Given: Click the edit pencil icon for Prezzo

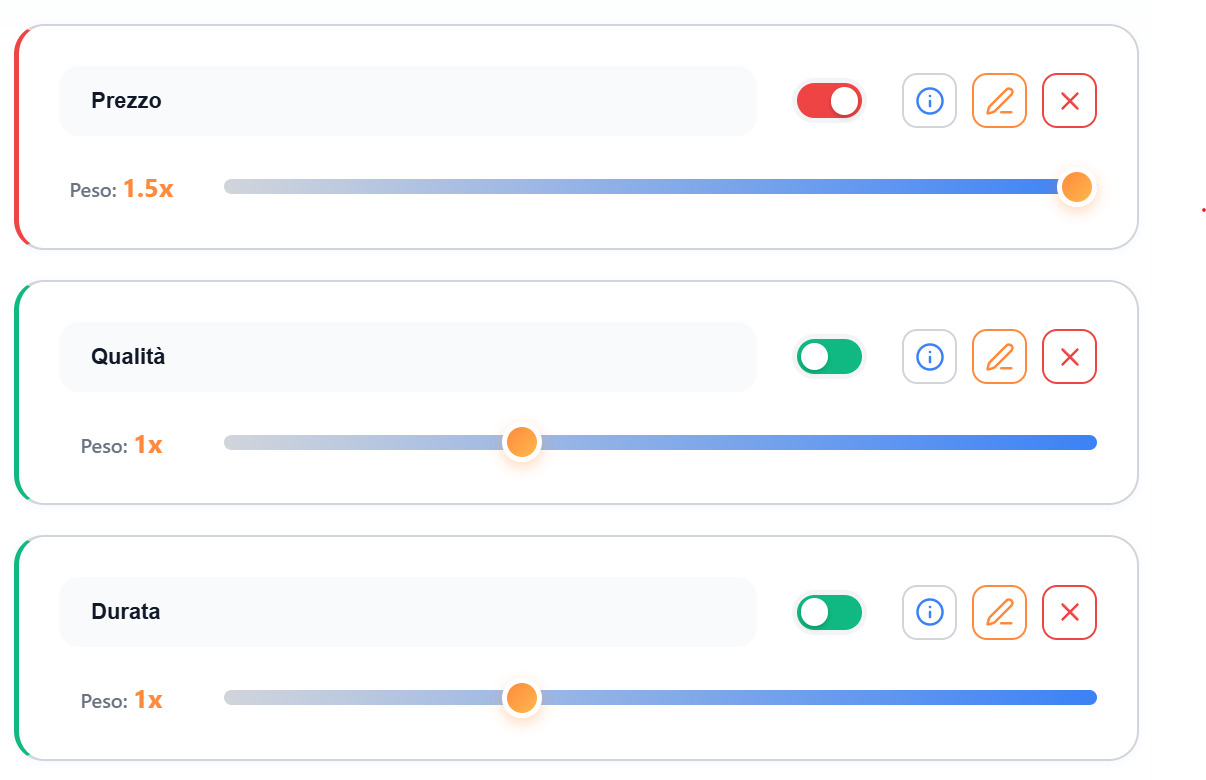Looking at the screenshot, I should tap(999, 100).
